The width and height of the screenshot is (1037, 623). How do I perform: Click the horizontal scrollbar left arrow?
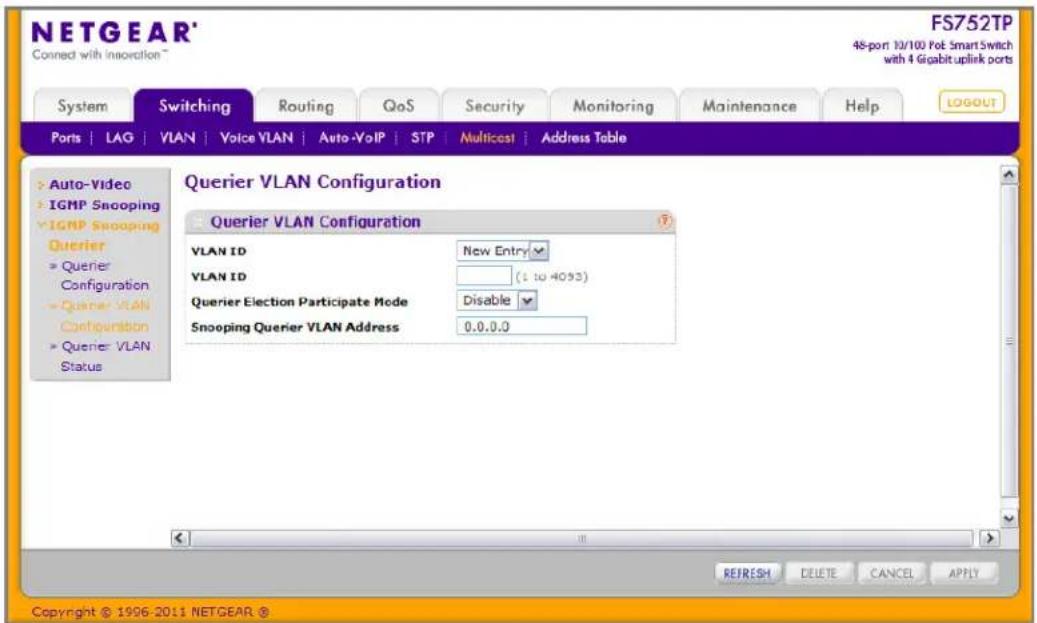[x=180, y=538]
